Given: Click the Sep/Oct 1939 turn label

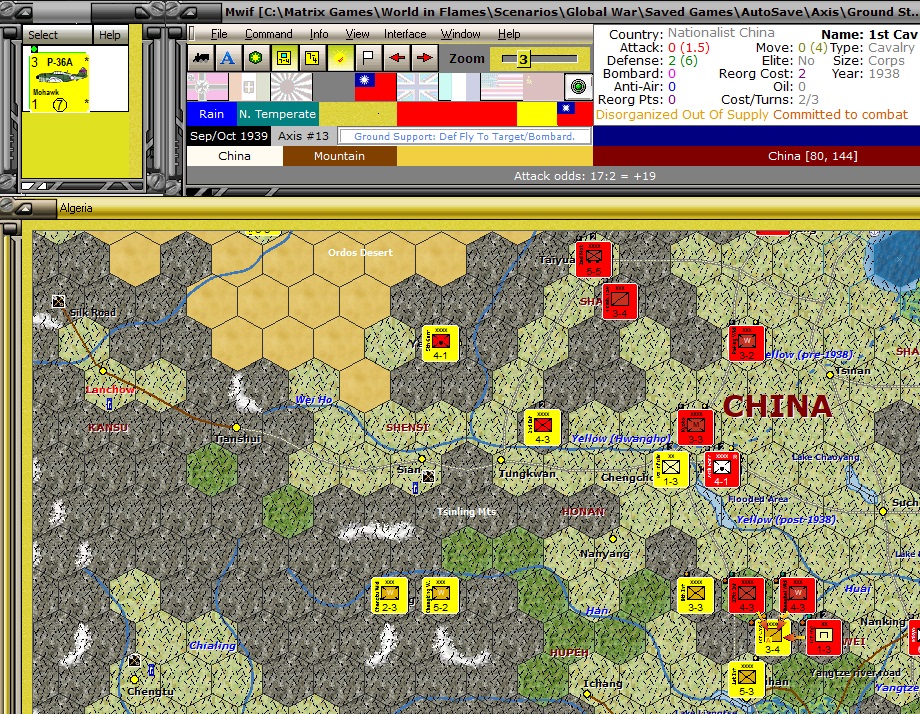Looking at the screenshot, I should pyautogui.click(x=229, y=136).
